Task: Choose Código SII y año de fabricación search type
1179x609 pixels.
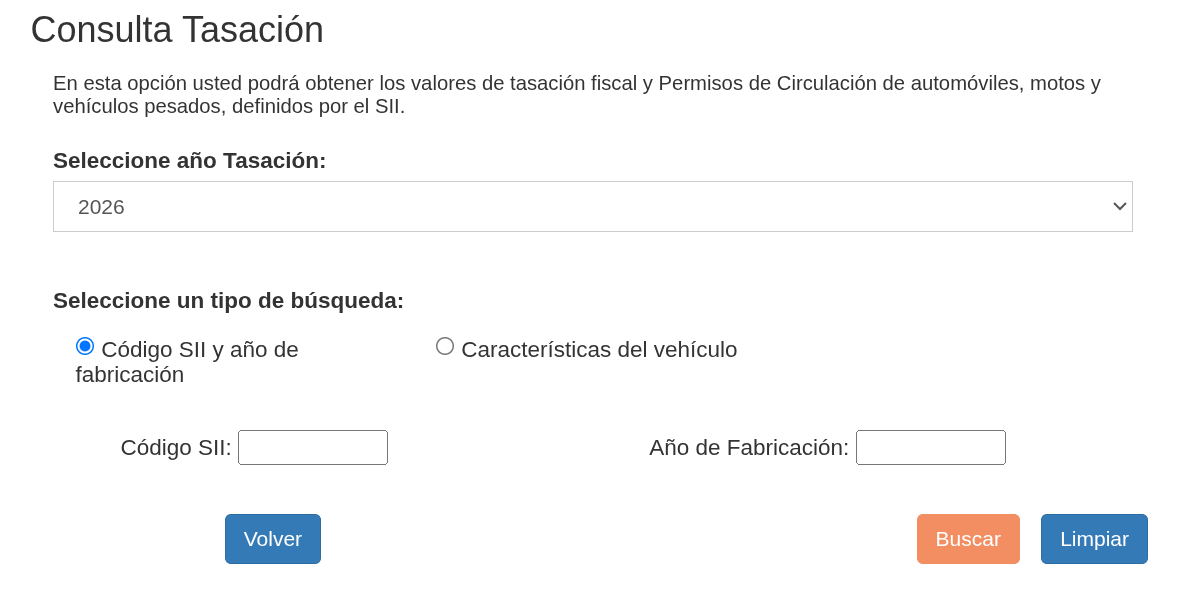Action: (84, 345)
